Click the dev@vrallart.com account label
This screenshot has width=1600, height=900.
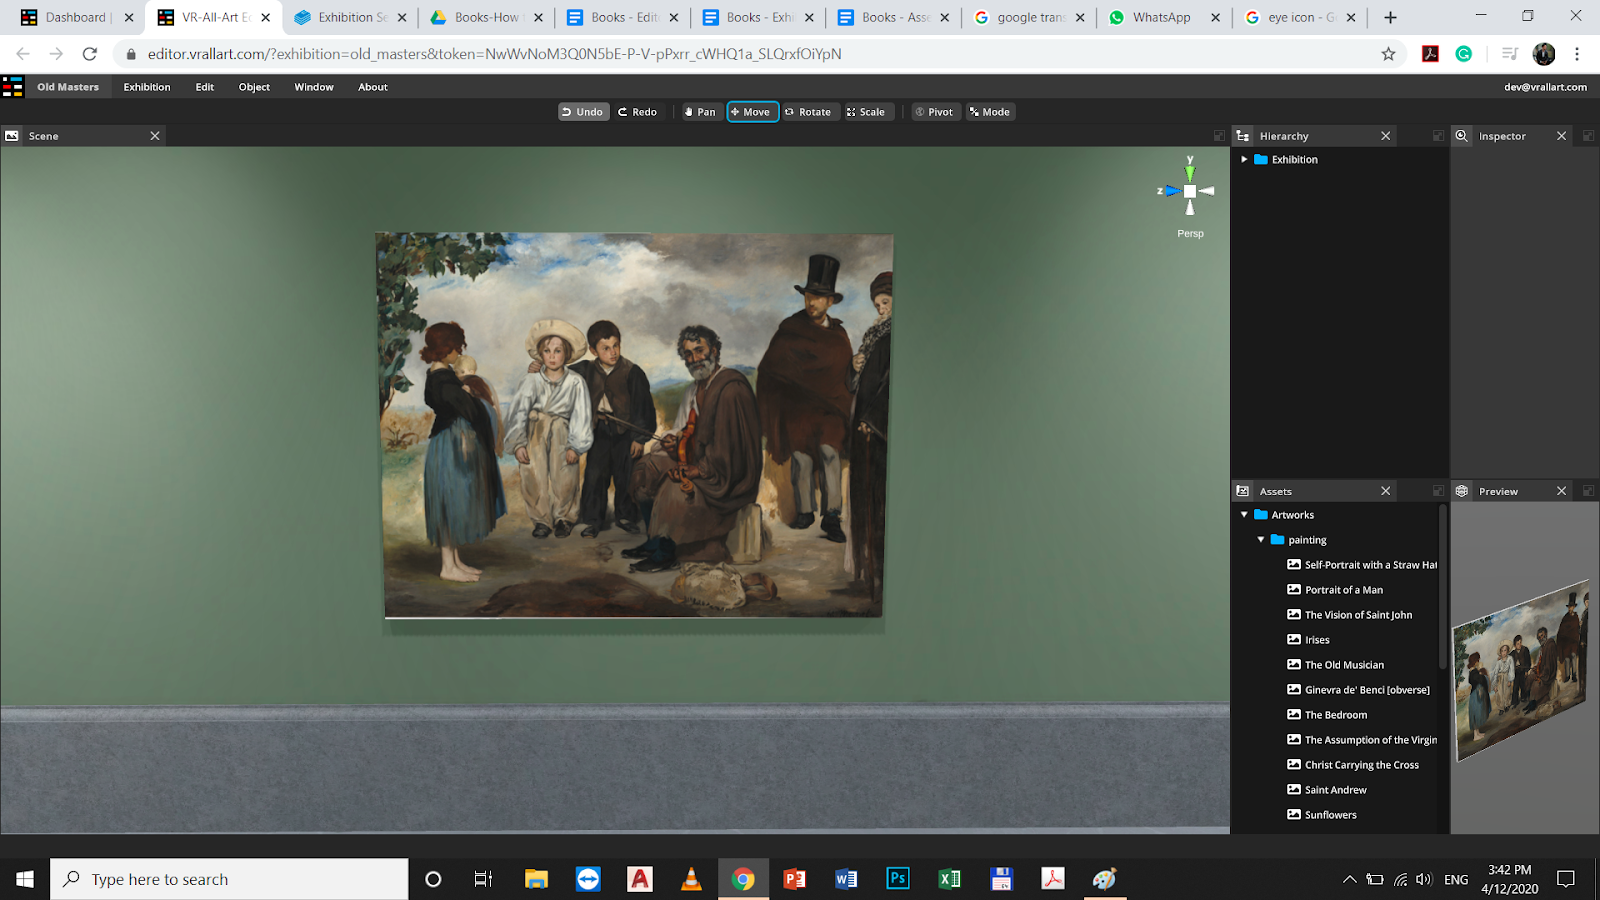point(1545,87)
